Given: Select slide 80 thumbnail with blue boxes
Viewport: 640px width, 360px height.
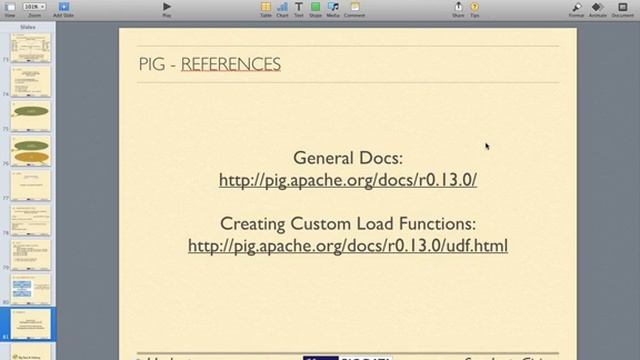Looking at the screenshot, I should point(31,290).
